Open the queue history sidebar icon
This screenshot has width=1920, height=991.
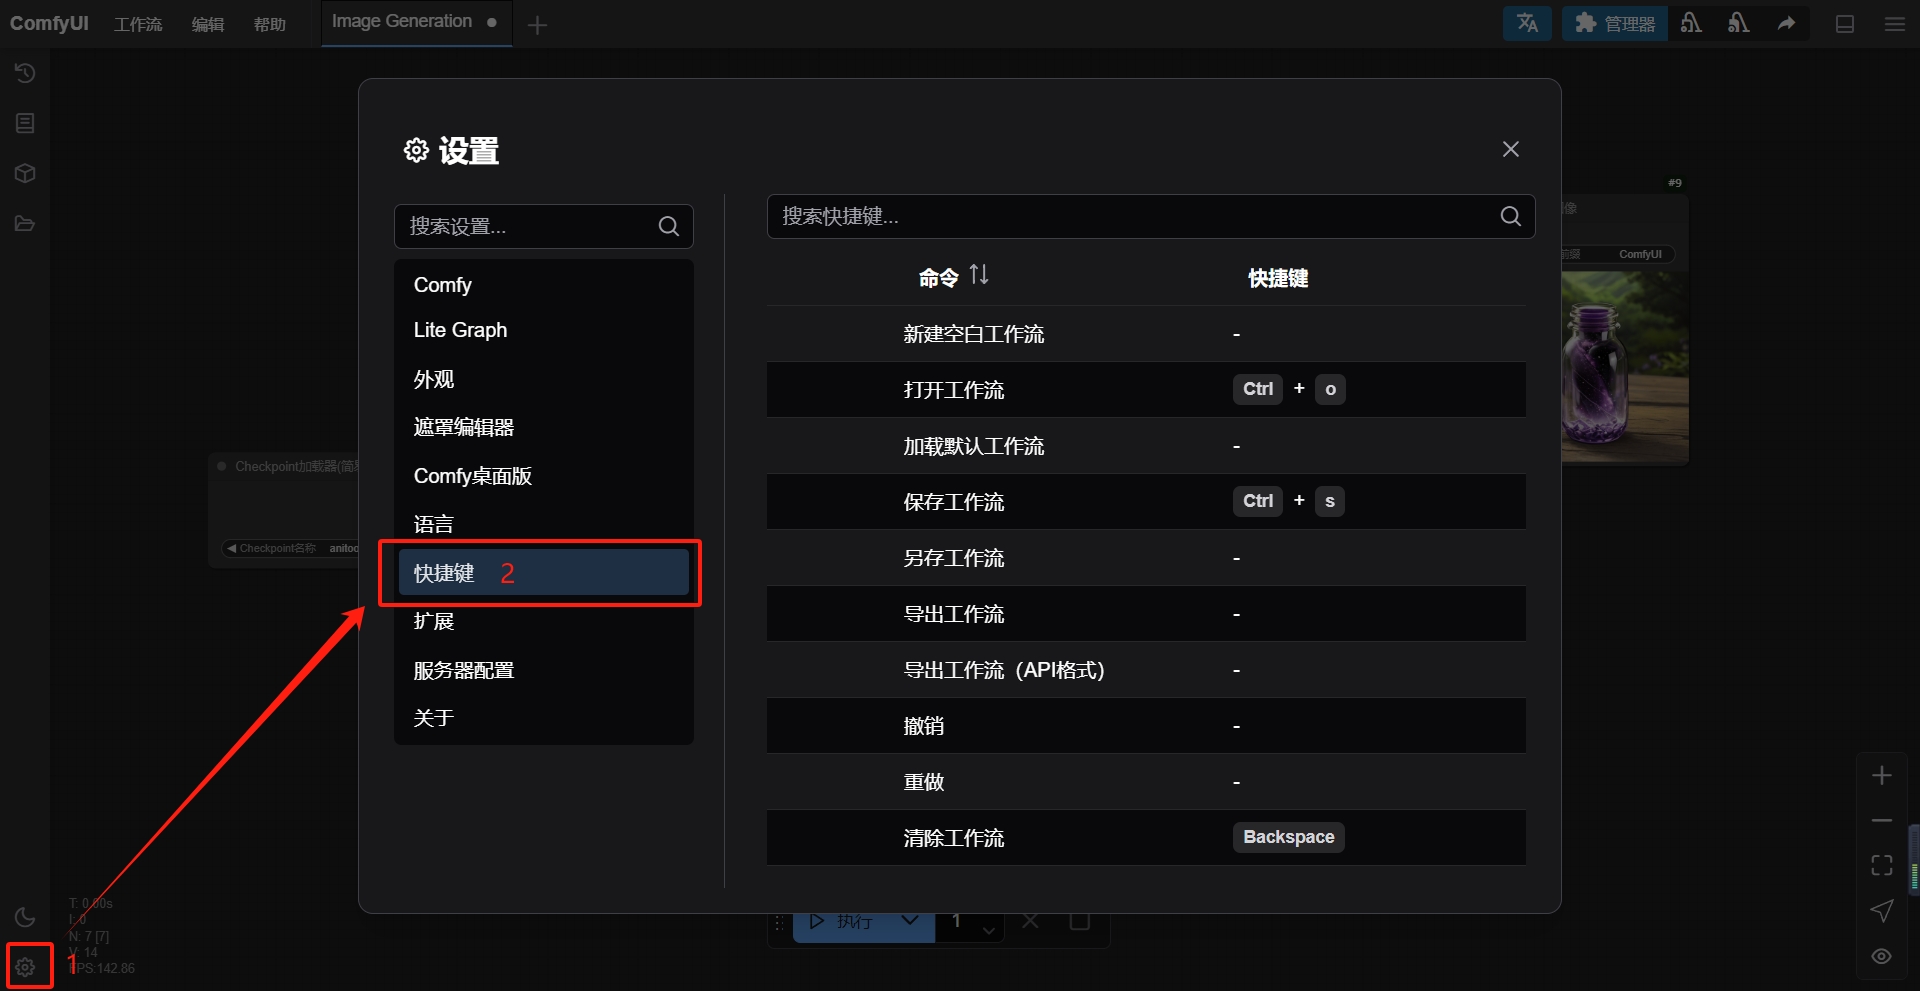pyautogui.click(x=25, y=73)
